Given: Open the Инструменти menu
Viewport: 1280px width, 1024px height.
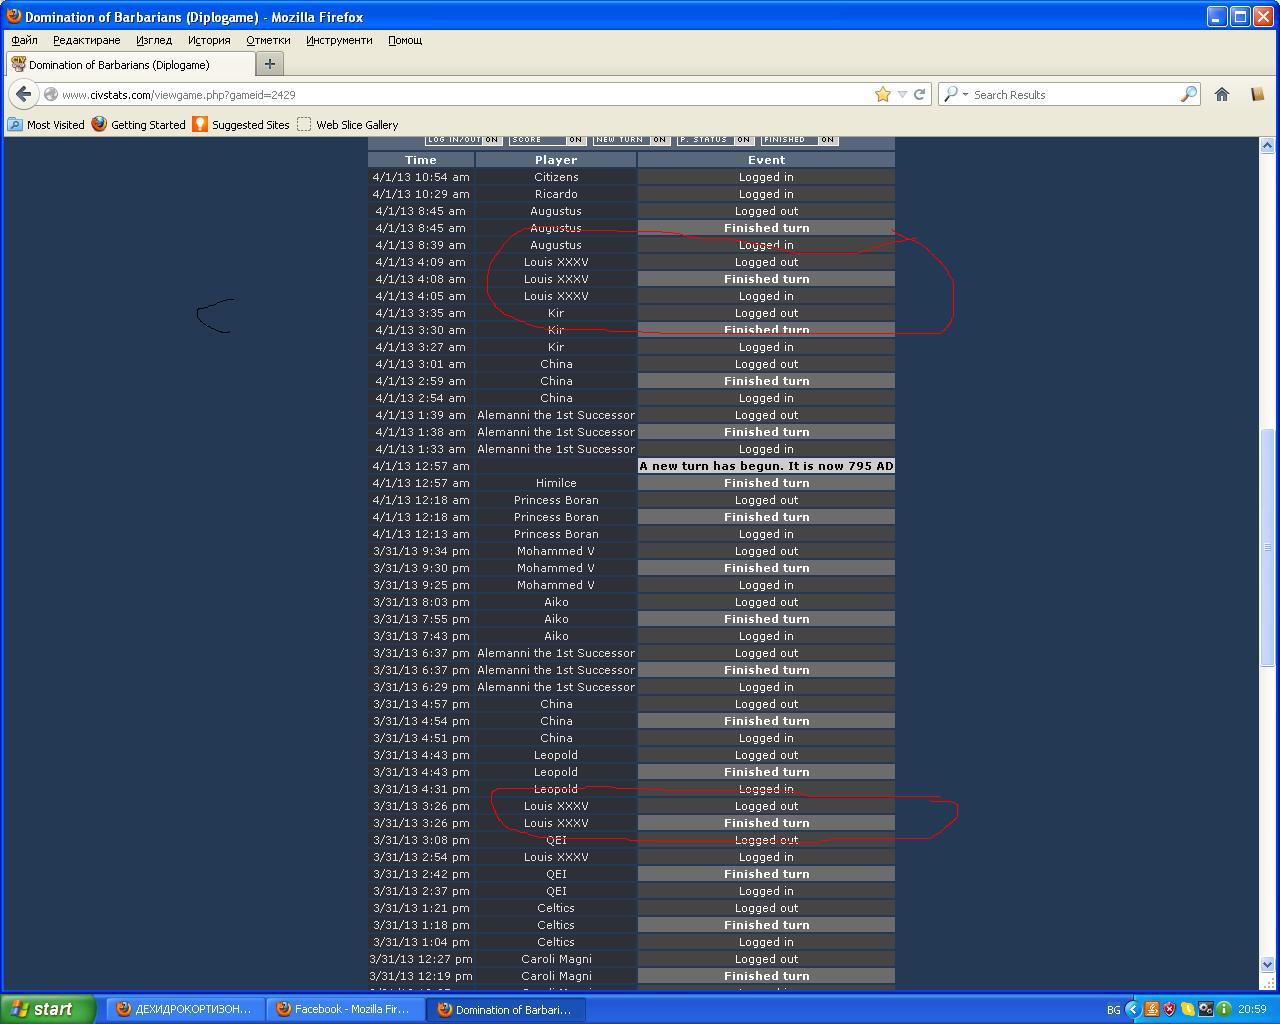Looking at the screenshot, I should [339, 40].
